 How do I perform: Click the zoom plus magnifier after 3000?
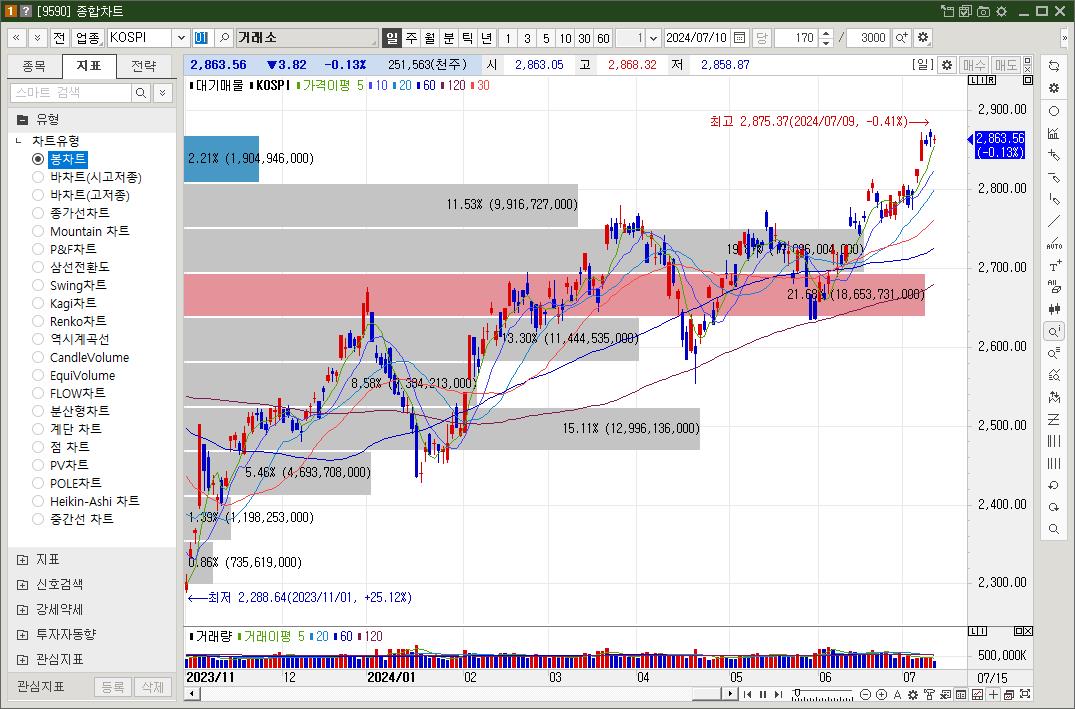coord(902,38)
